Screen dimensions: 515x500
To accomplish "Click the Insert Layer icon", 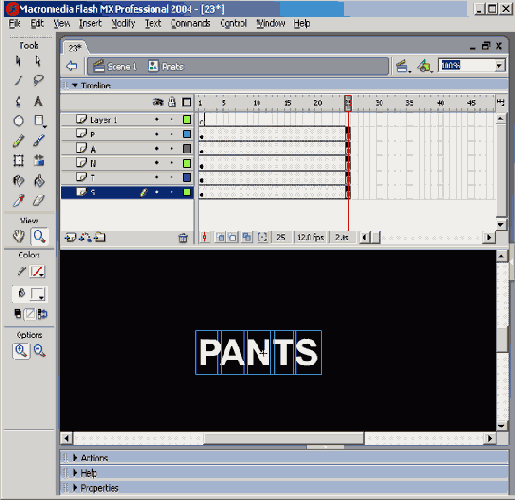I will click(x=70, y=237).
